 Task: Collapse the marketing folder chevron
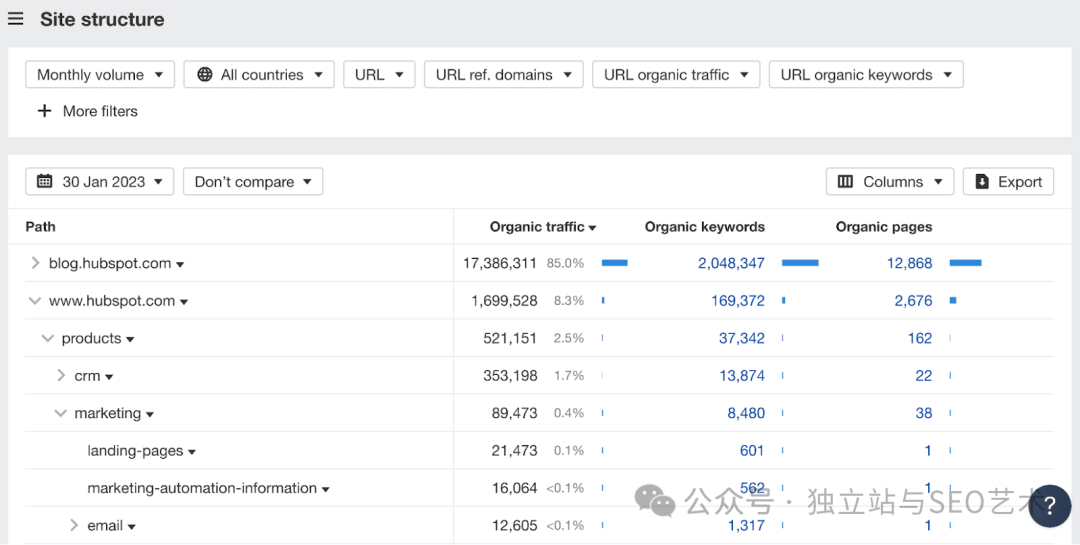pyautogui.click(x=61, y=413)
